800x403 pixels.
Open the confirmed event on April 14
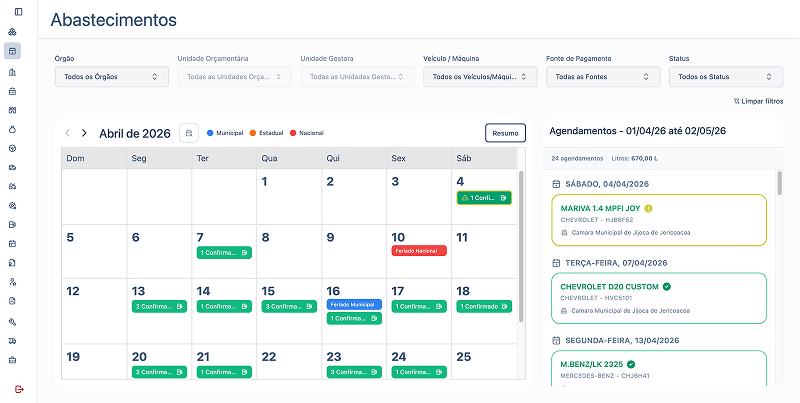pos(224,307)
